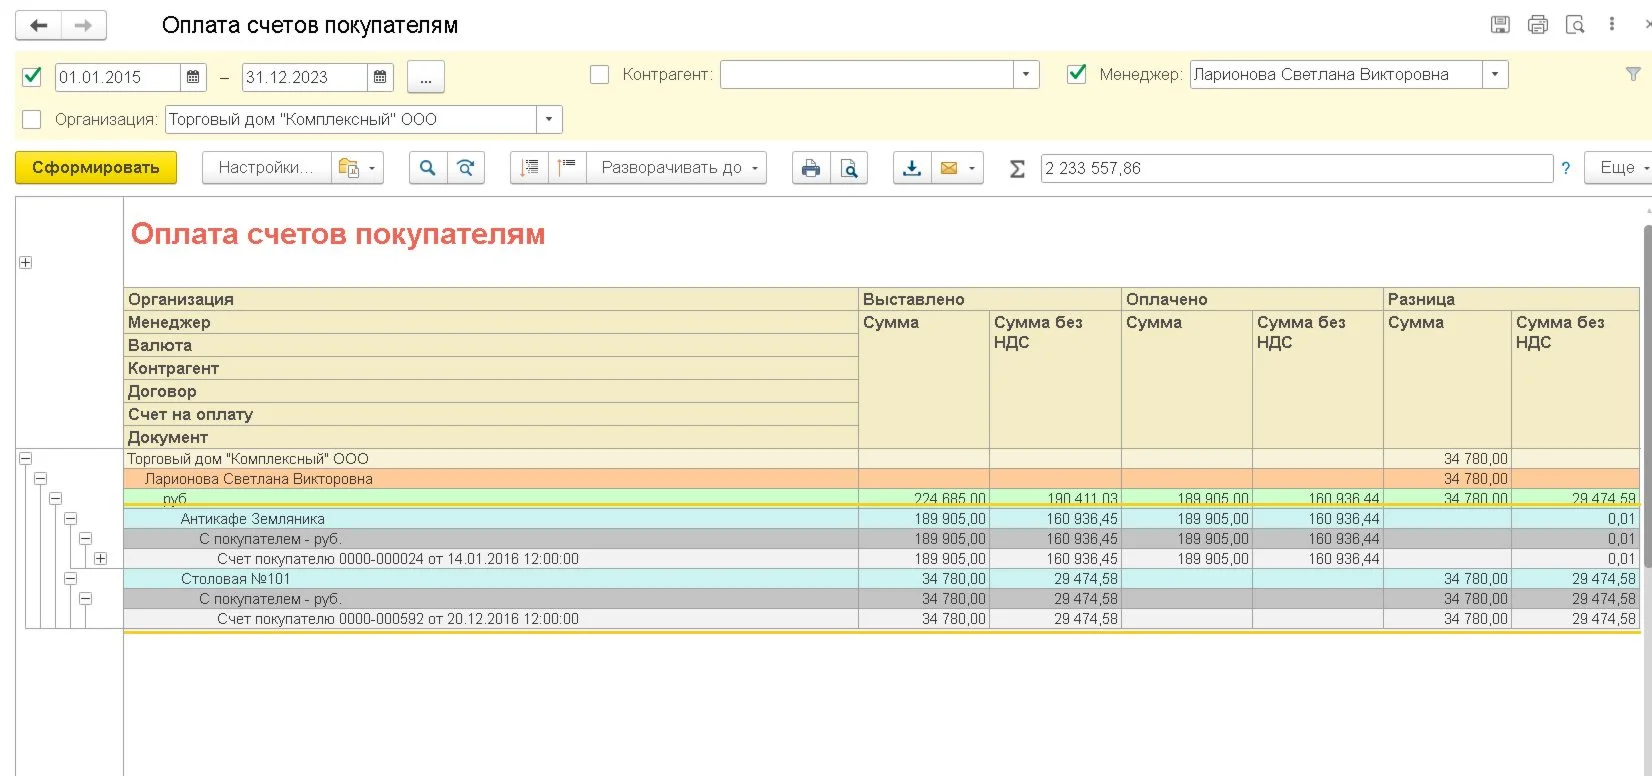Open the Менеджер dropdown list

coord(1495,75)
